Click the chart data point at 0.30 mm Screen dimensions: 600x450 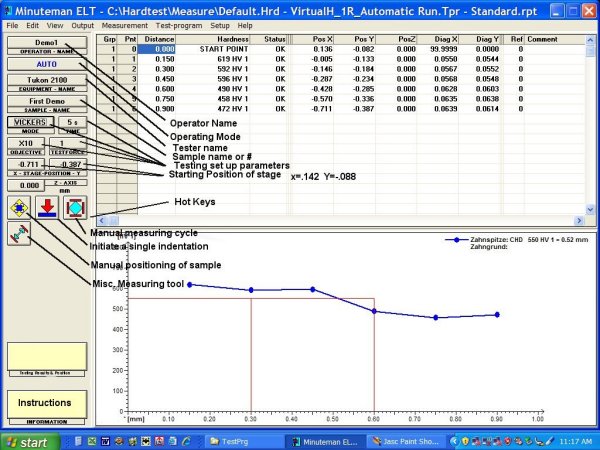[251, 290]
